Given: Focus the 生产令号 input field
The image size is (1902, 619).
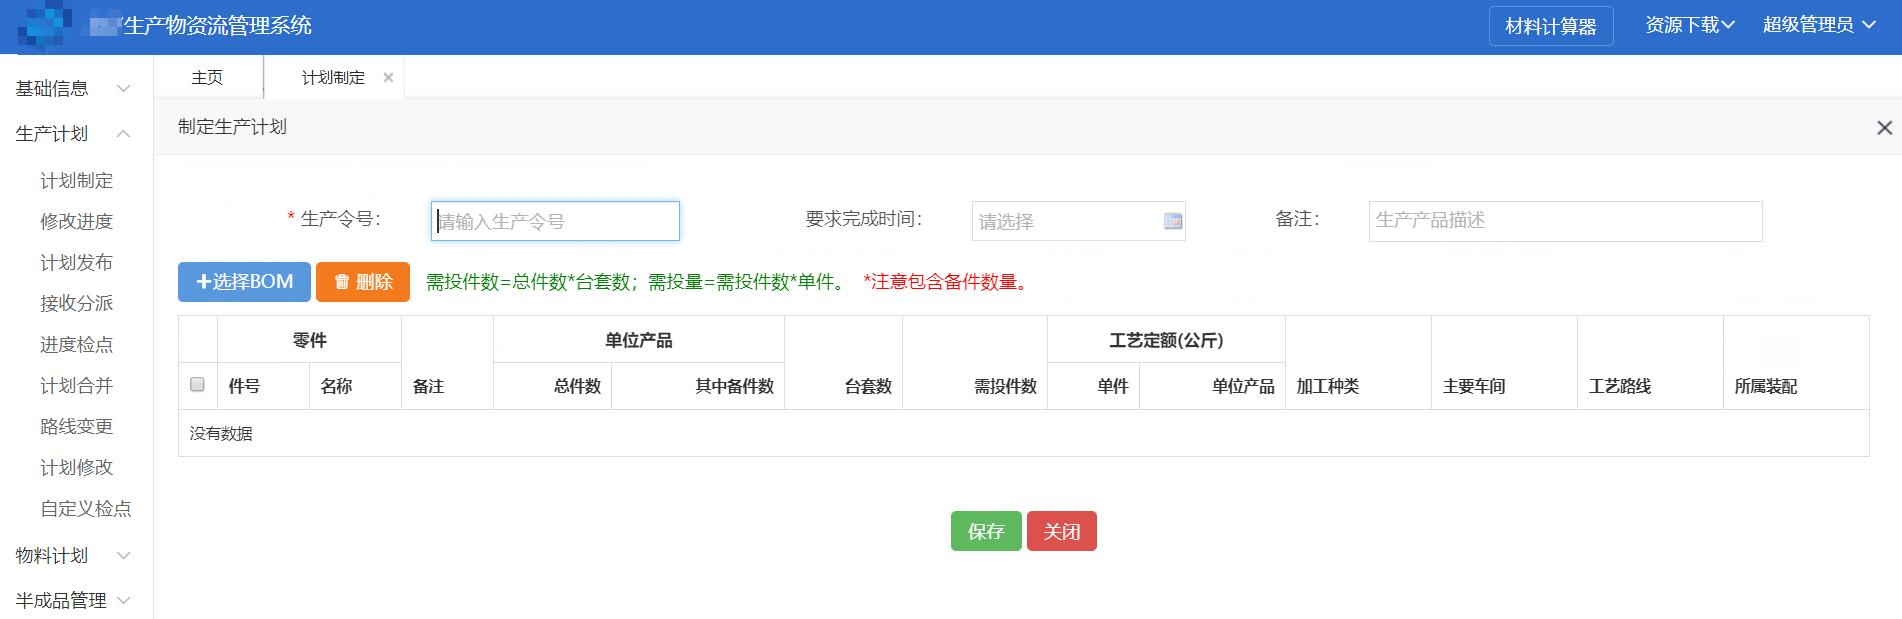Looking at the screenshot, I should (x=555, y=221).
